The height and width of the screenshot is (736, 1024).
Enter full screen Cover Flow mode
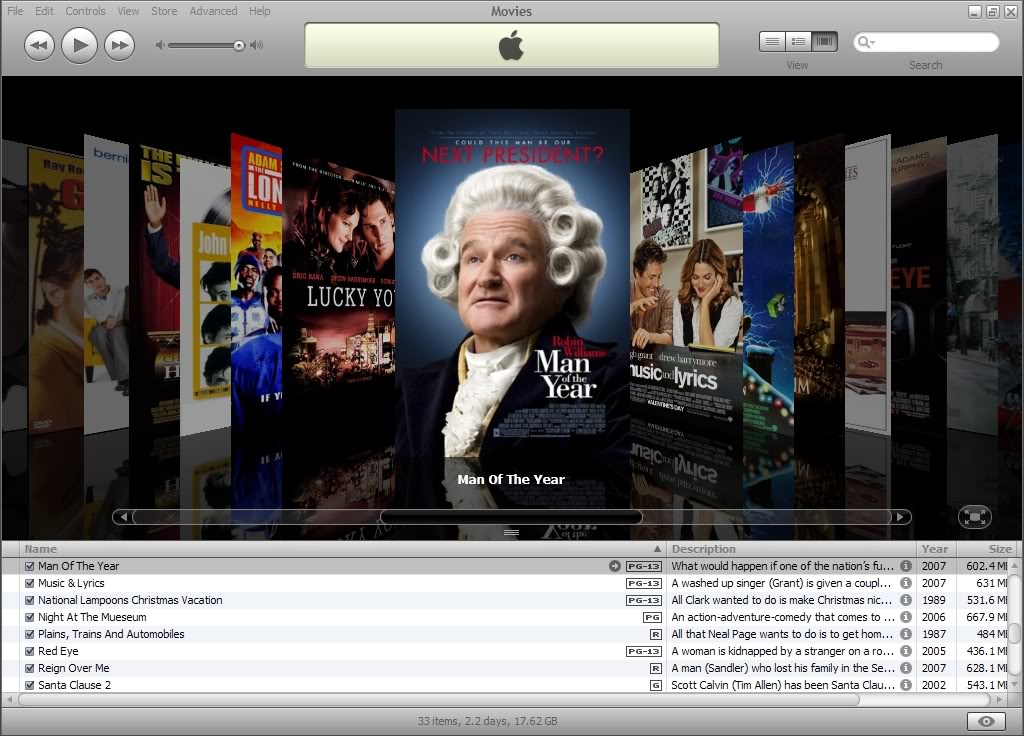974,517
